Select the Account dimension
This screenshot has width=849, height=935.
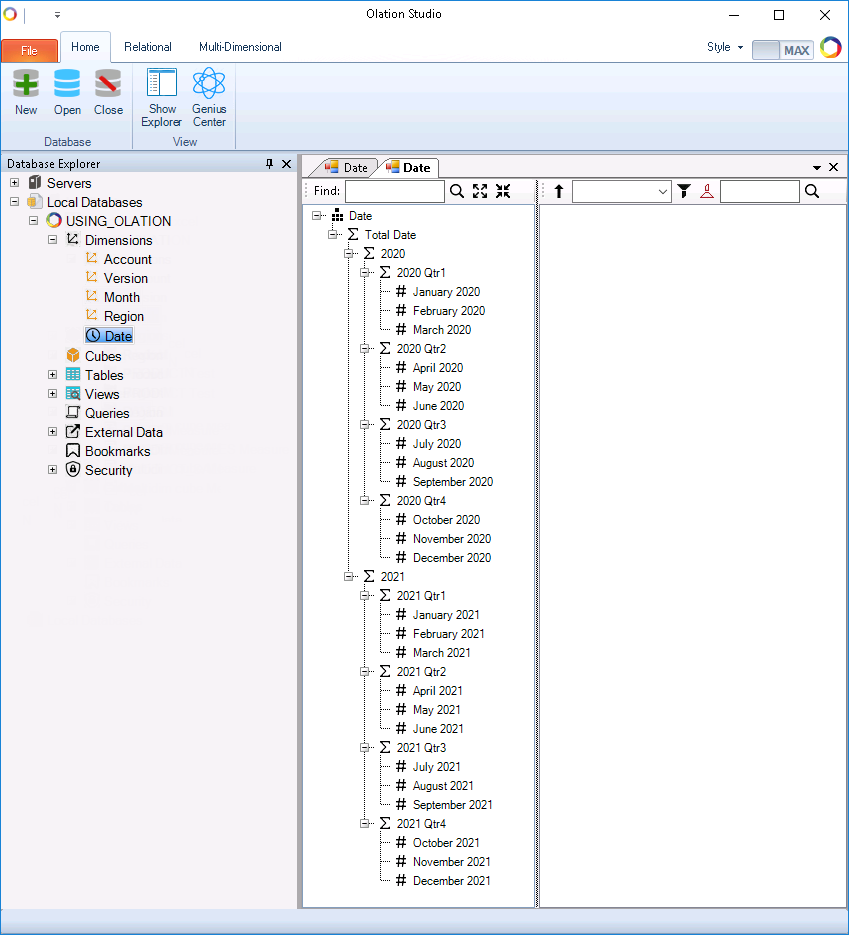(128, 259)
